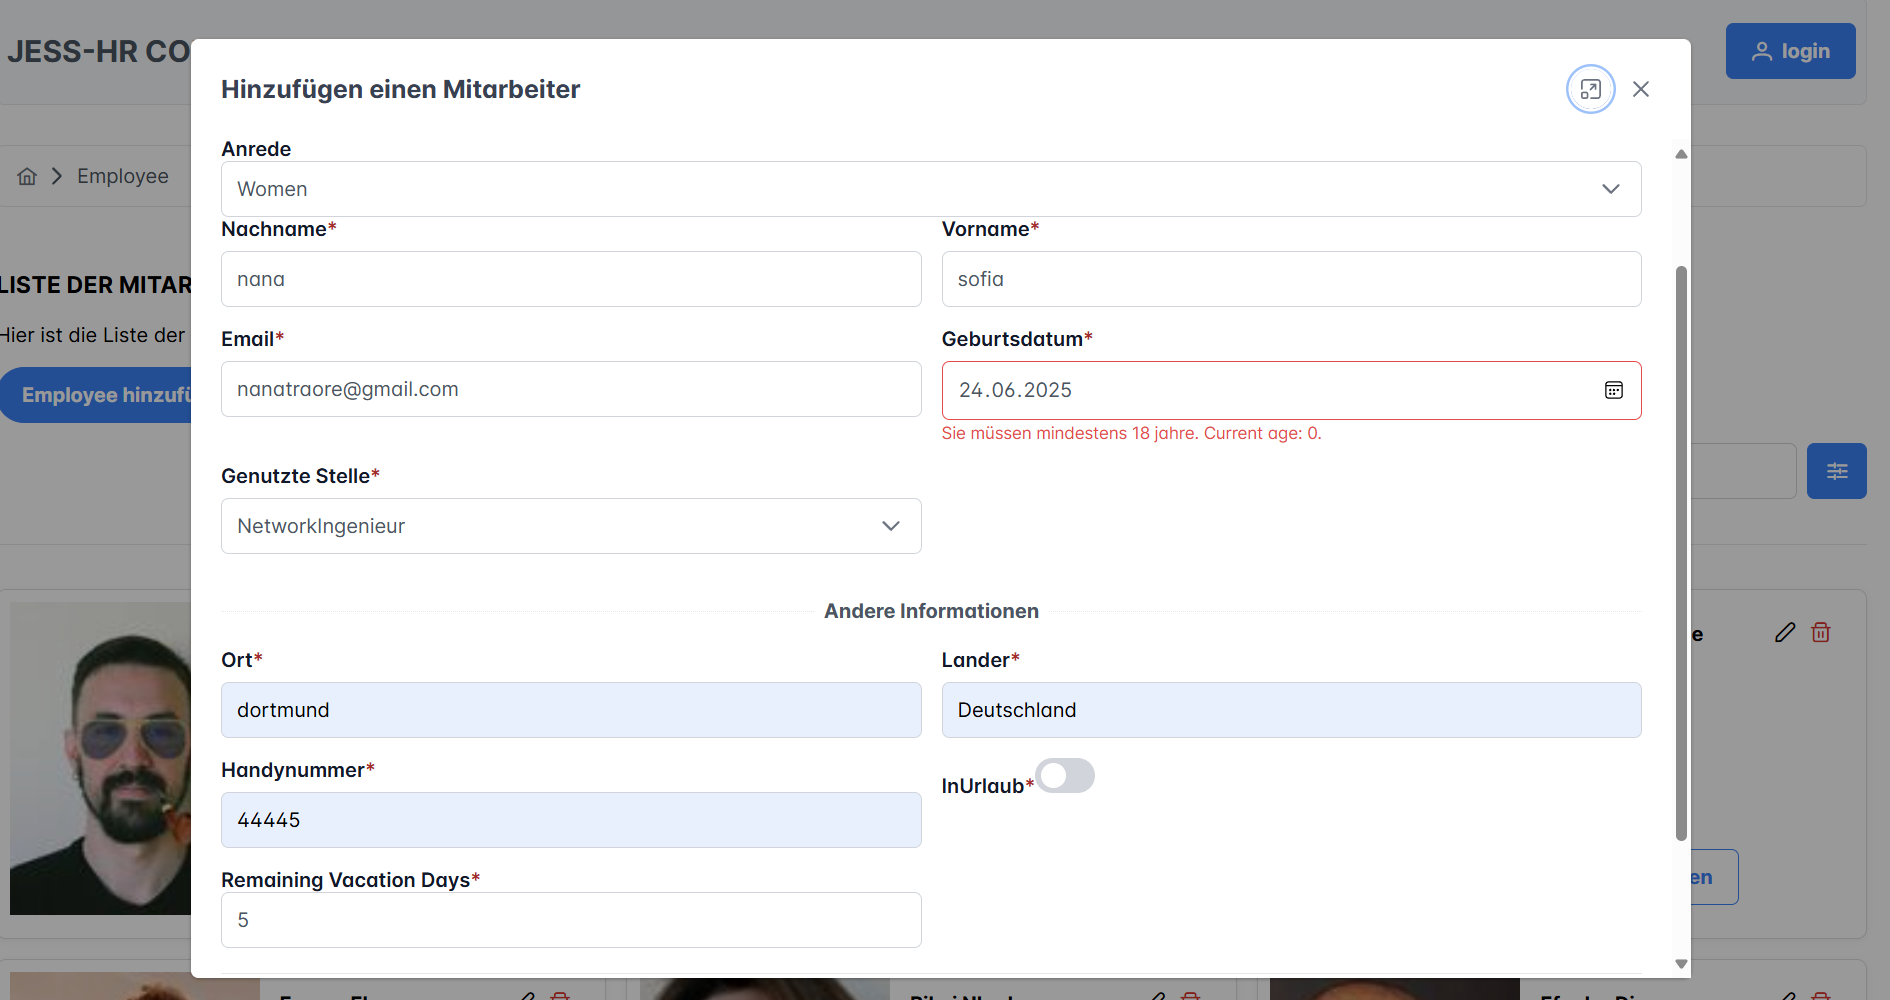Viewport: 1890px width, 1000px height.
Task: Click the home icon in breadcrumb
Action: [x=27, y=176]
